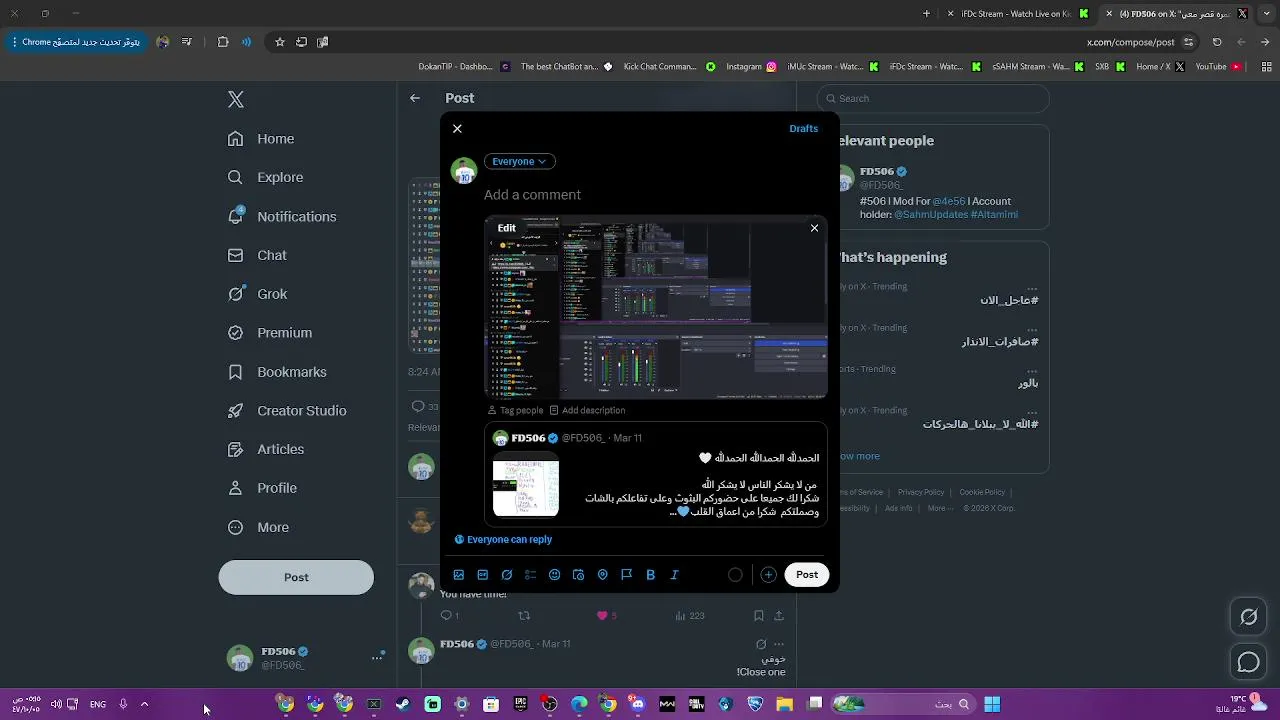Click the Grok enhance icon in compose toolbar
Screen dimensions: 1280x720
click(507, 575)
